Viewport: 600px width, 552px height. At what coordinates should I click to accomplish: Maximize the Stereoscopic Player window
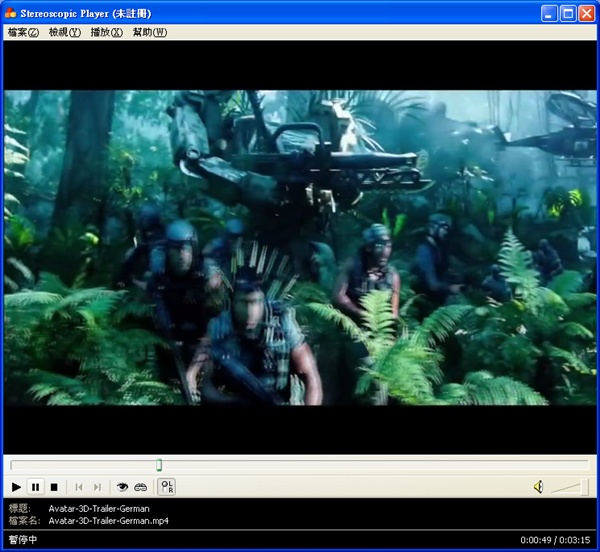point(568,14)
